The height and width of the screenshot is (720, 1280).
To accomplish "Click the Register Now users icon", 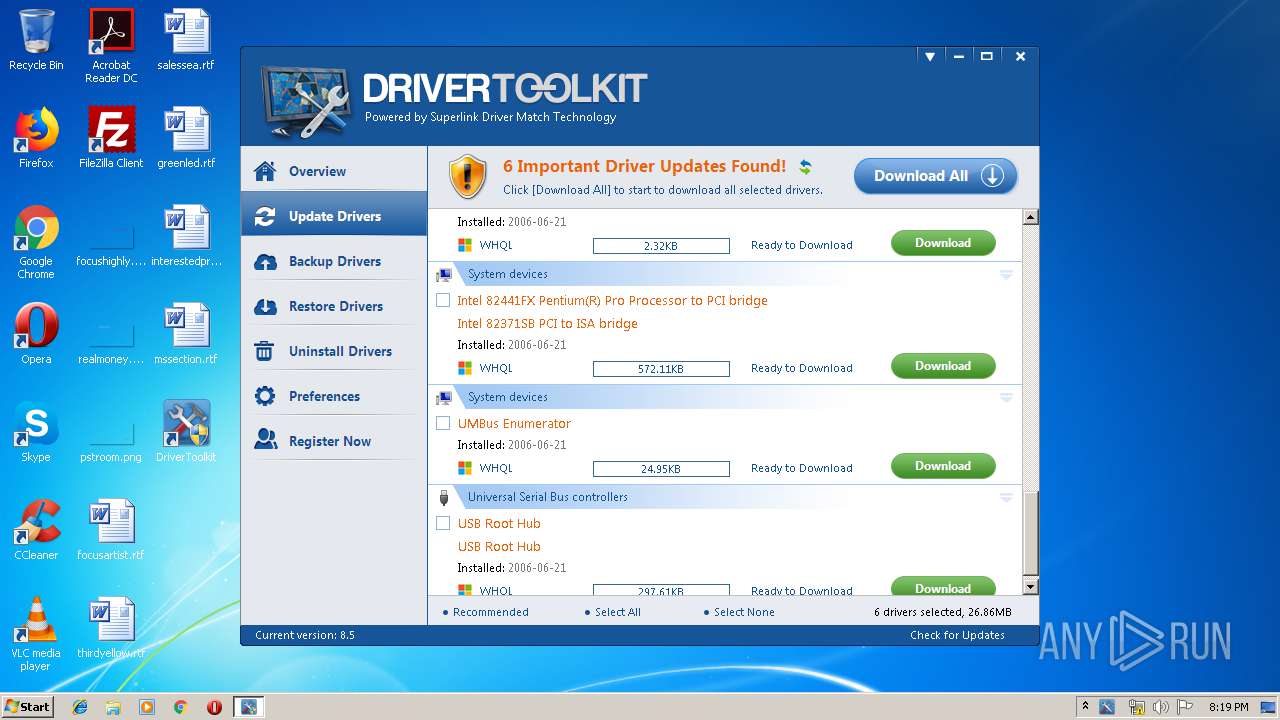I will pos(265,441).
